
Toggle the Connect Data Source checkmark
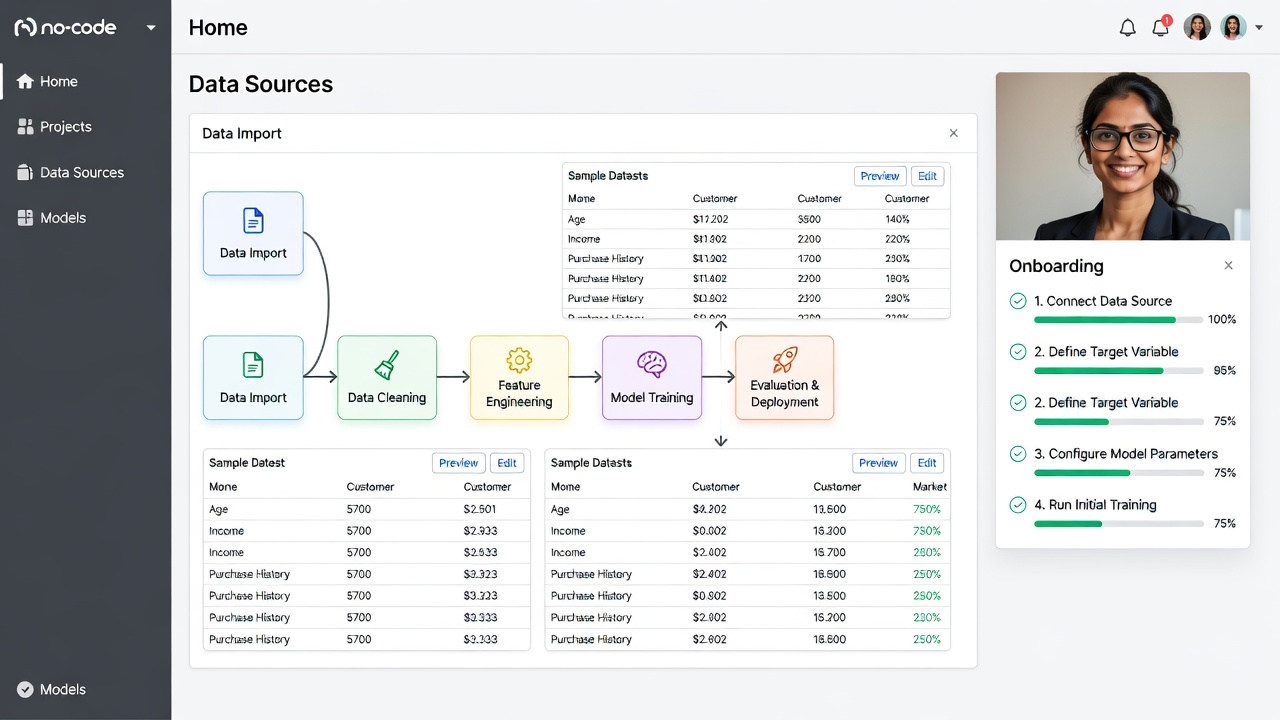[x=1018, y=301]
